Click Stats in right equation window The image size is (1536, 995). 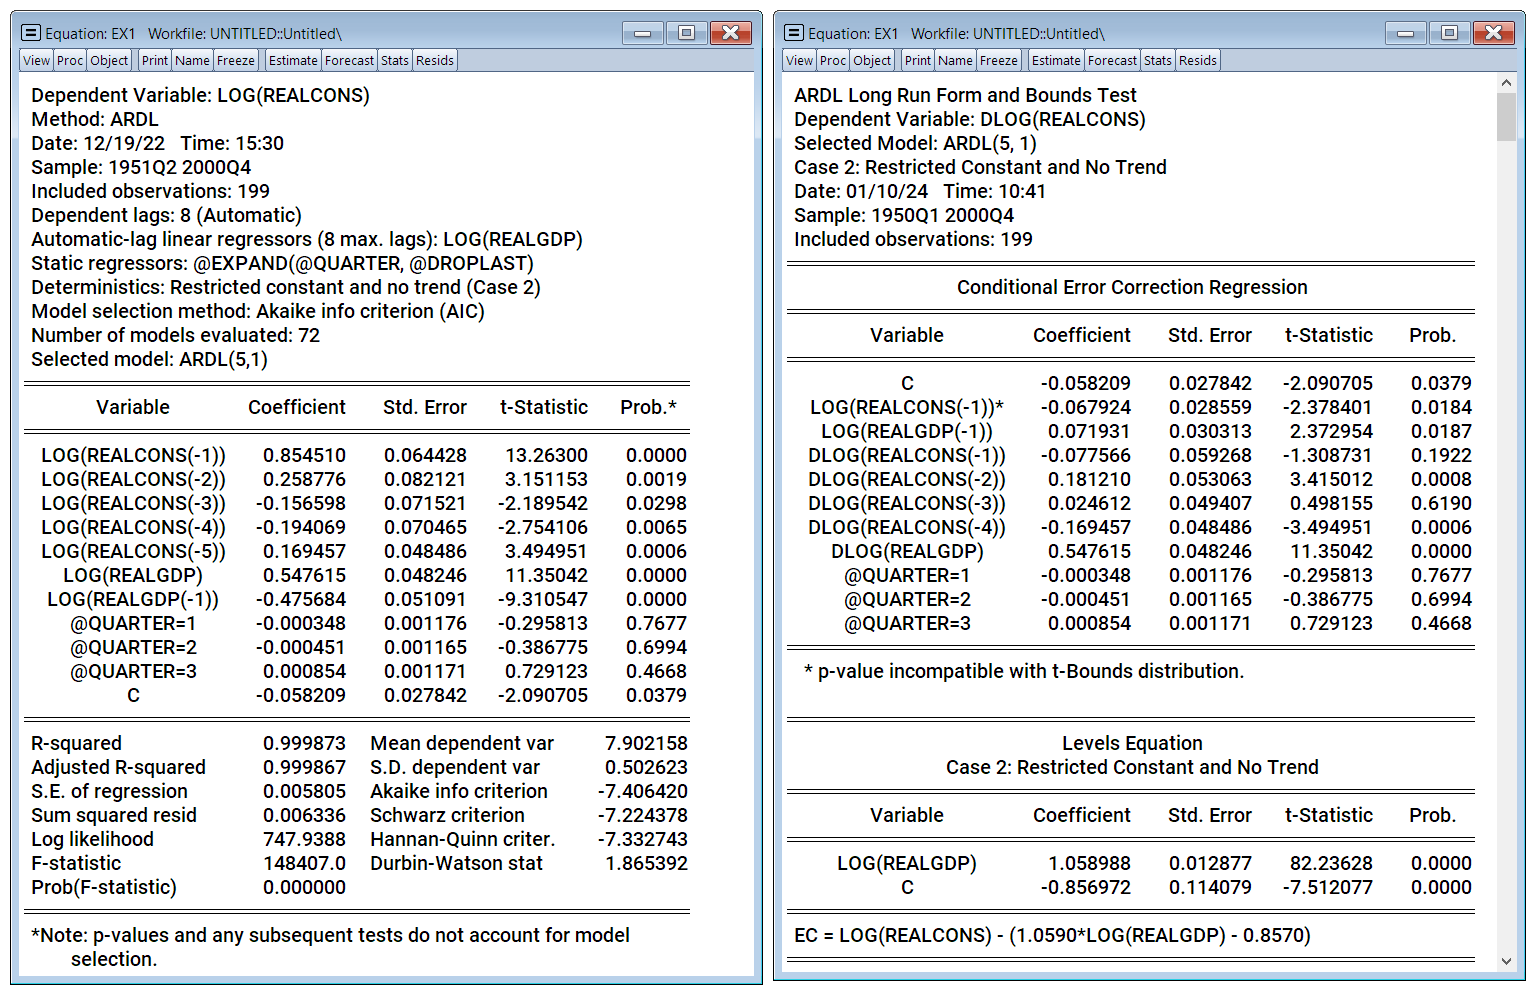(x=1158, y=60)
